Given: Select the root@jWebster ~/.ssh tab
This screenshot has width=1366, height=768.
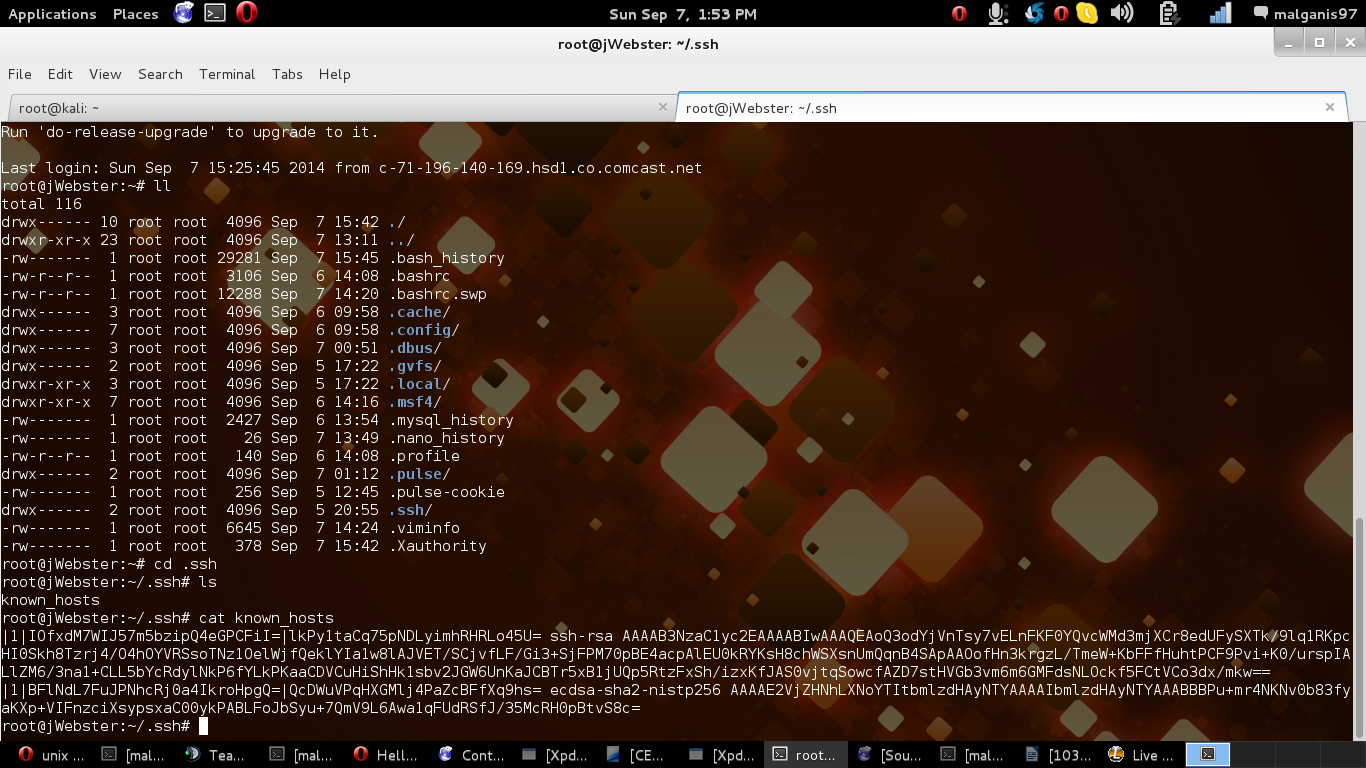Looking at the screenshot, I should coord(1012,108).
